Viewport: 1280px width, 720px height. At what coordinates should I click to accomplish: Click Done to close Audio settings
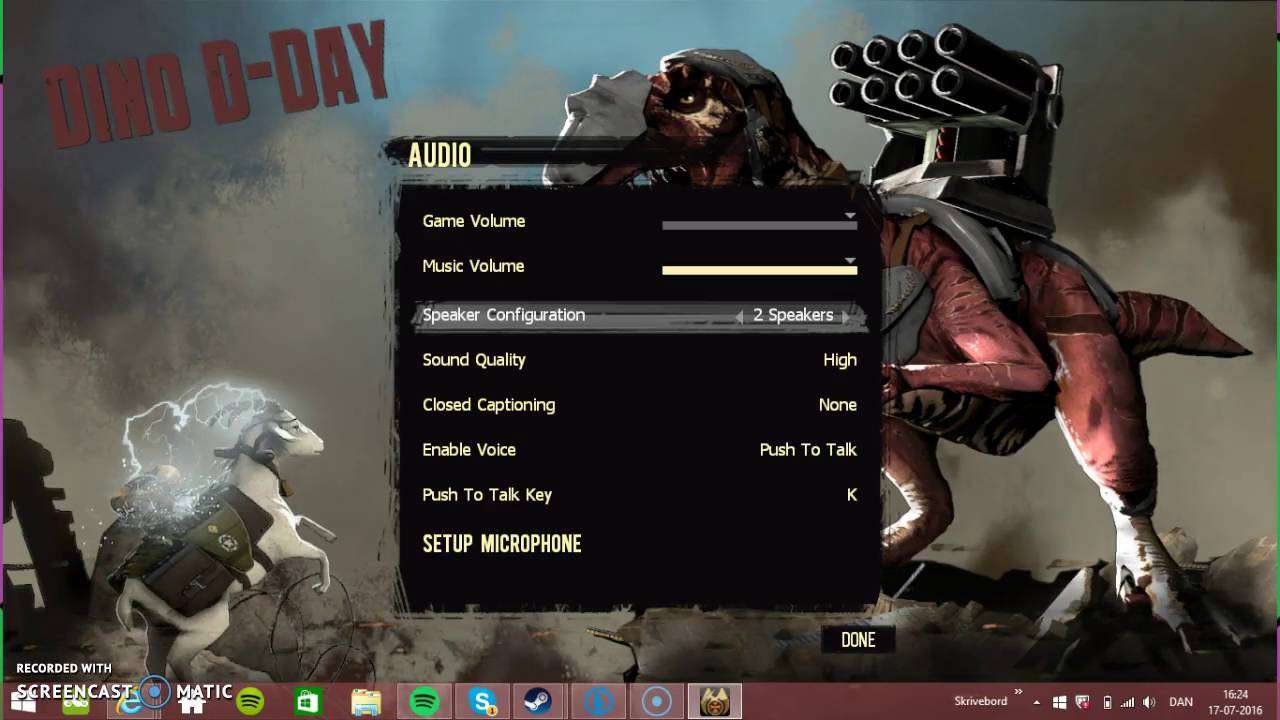tap(858, 640)
